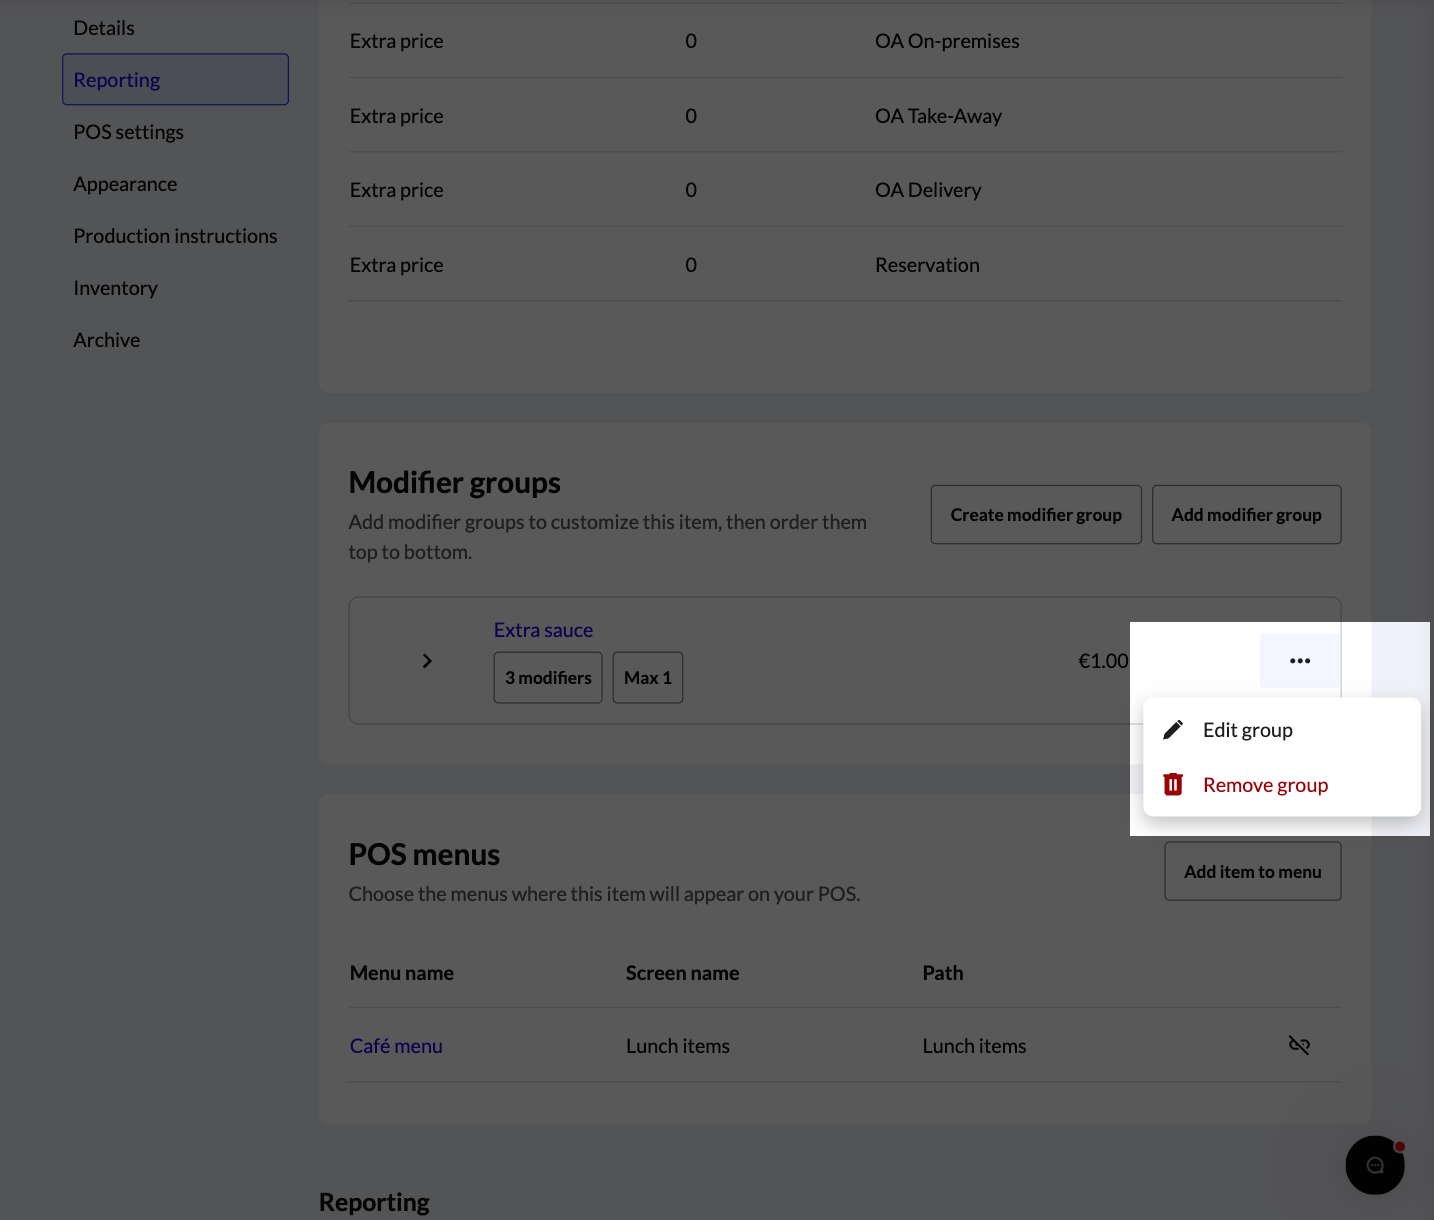Screen dimensions: 1434x1220
Task: Click the Add item to menu button
Action: 1253,872
